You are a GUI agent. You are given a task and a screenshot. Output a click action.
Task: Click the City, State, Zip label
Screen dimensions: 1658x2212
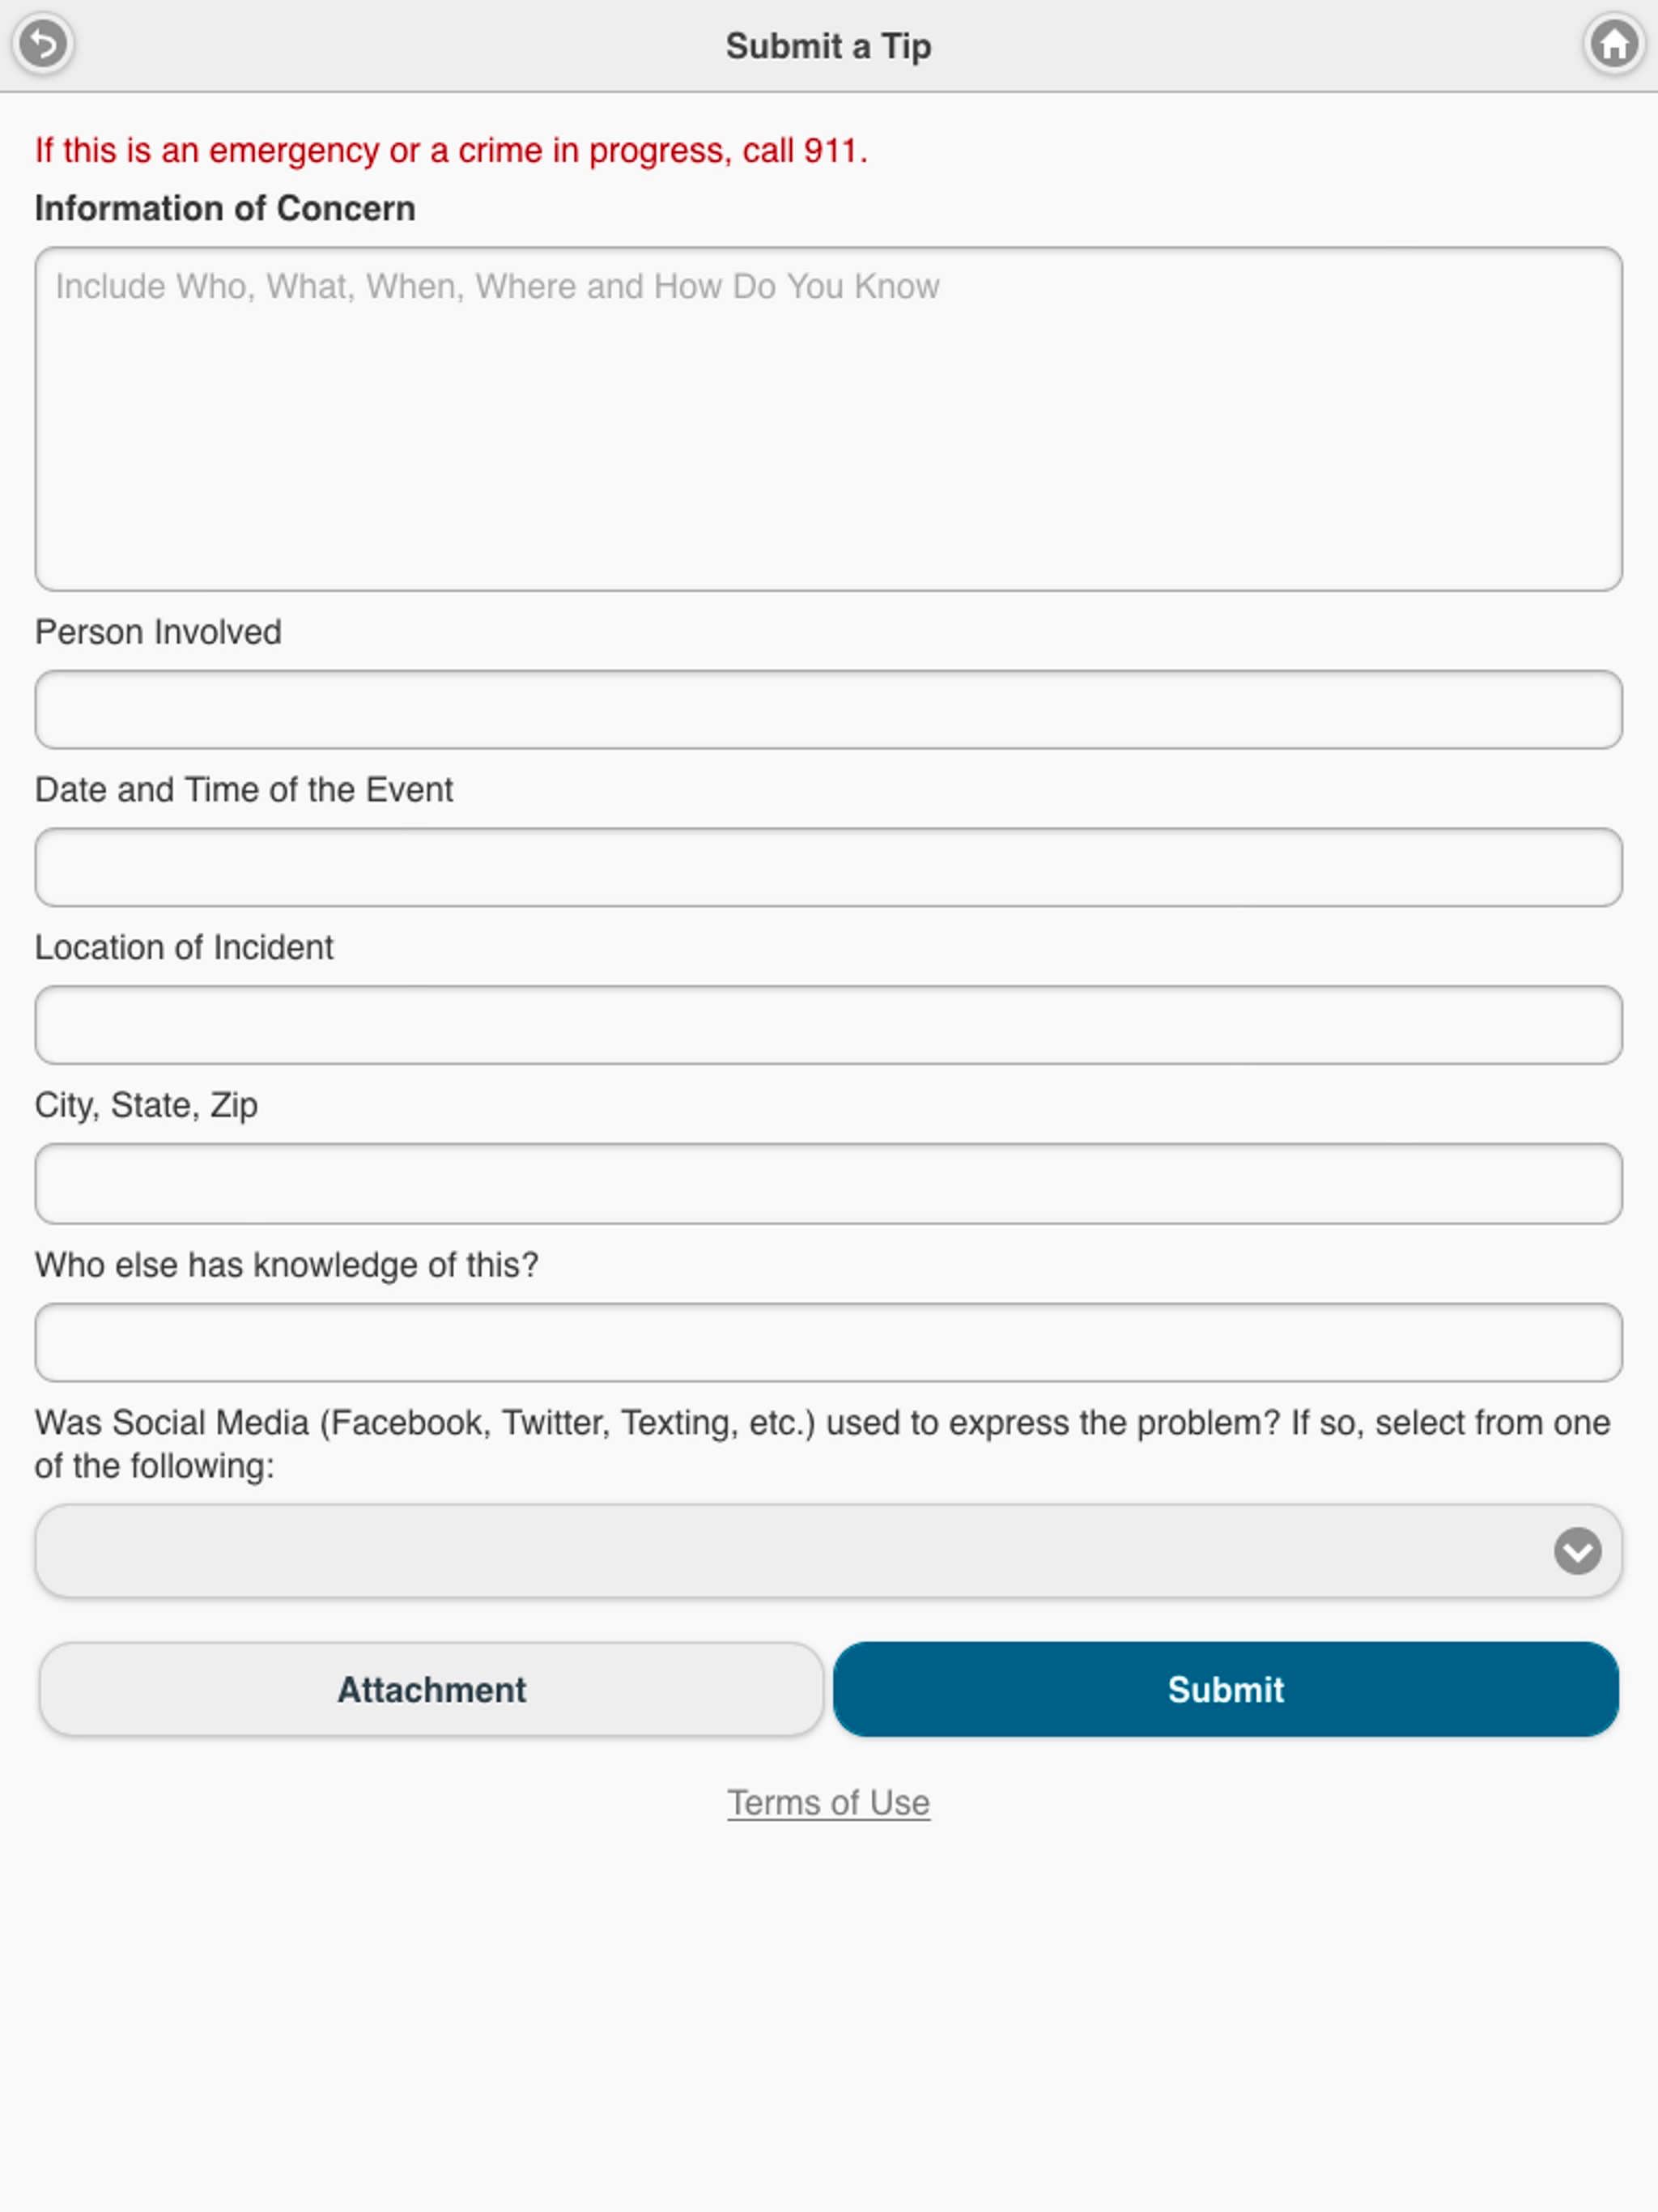146,1106
